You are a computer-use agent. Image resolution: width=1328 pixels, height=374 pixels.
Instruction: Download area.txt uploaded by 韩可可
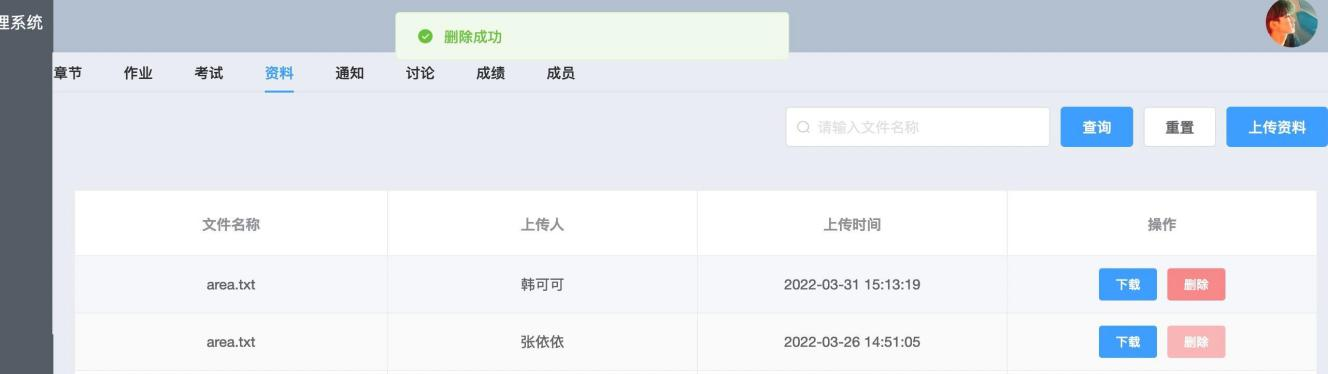coord(1128,285)
